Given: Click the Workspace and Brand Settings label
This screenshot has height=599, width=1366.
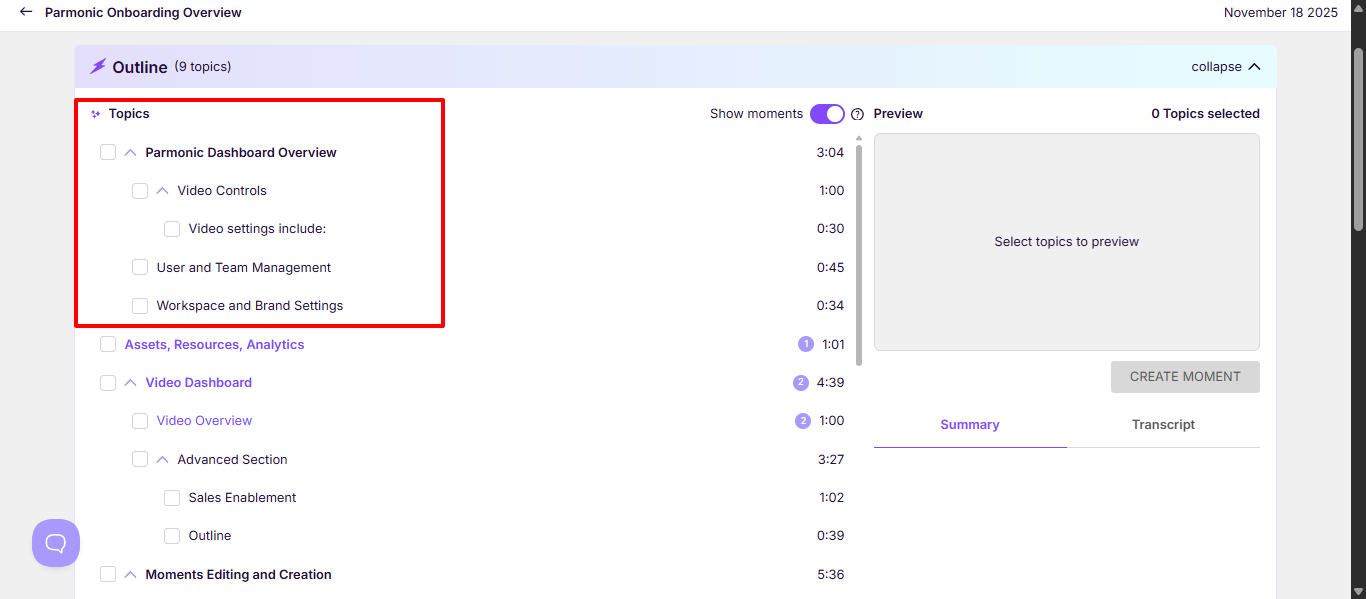Looking at the screenshot, I should point(250,306).
